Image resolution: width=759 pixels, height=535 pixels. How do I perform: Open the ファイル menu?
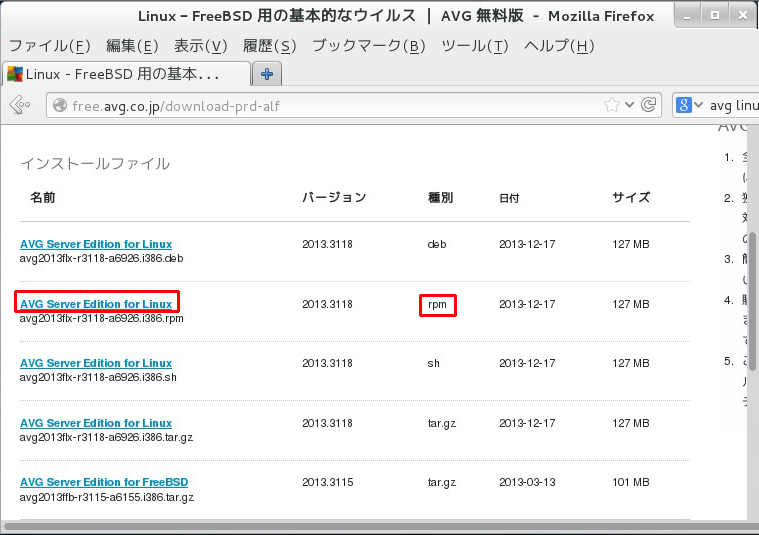(x=49, y=46)
